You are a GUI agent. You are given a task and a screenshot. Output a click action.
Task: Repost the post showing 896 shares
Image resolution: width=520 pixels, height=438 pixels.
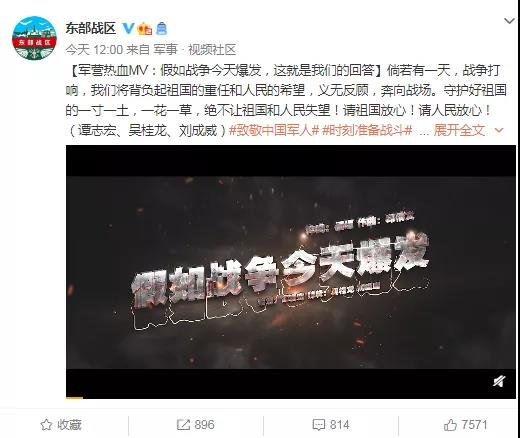[x=196, y=425]
